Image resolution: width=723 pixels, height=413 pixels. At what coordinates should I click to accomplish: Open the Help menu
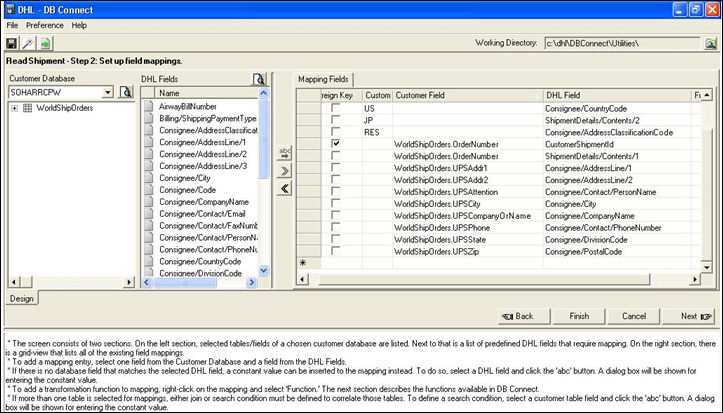79,25
